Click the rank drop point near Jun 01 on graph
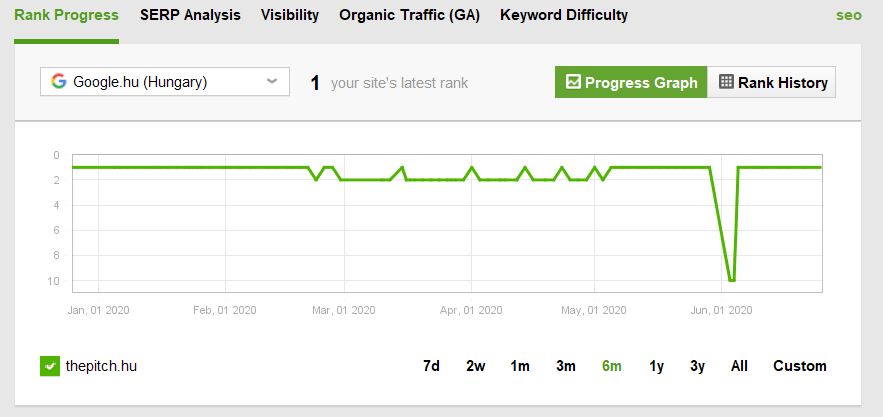 point(732,280)
